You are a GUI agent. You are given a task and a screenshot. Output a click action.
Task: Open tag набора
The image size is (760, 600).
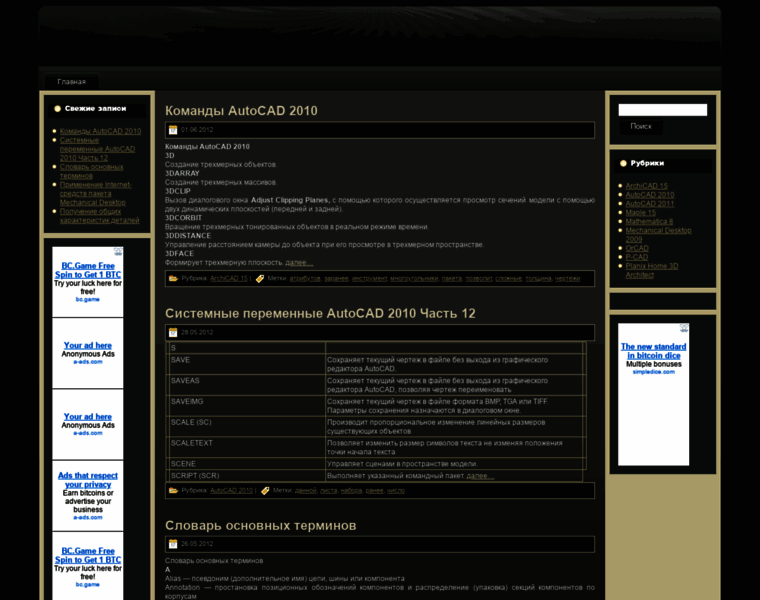351,490
